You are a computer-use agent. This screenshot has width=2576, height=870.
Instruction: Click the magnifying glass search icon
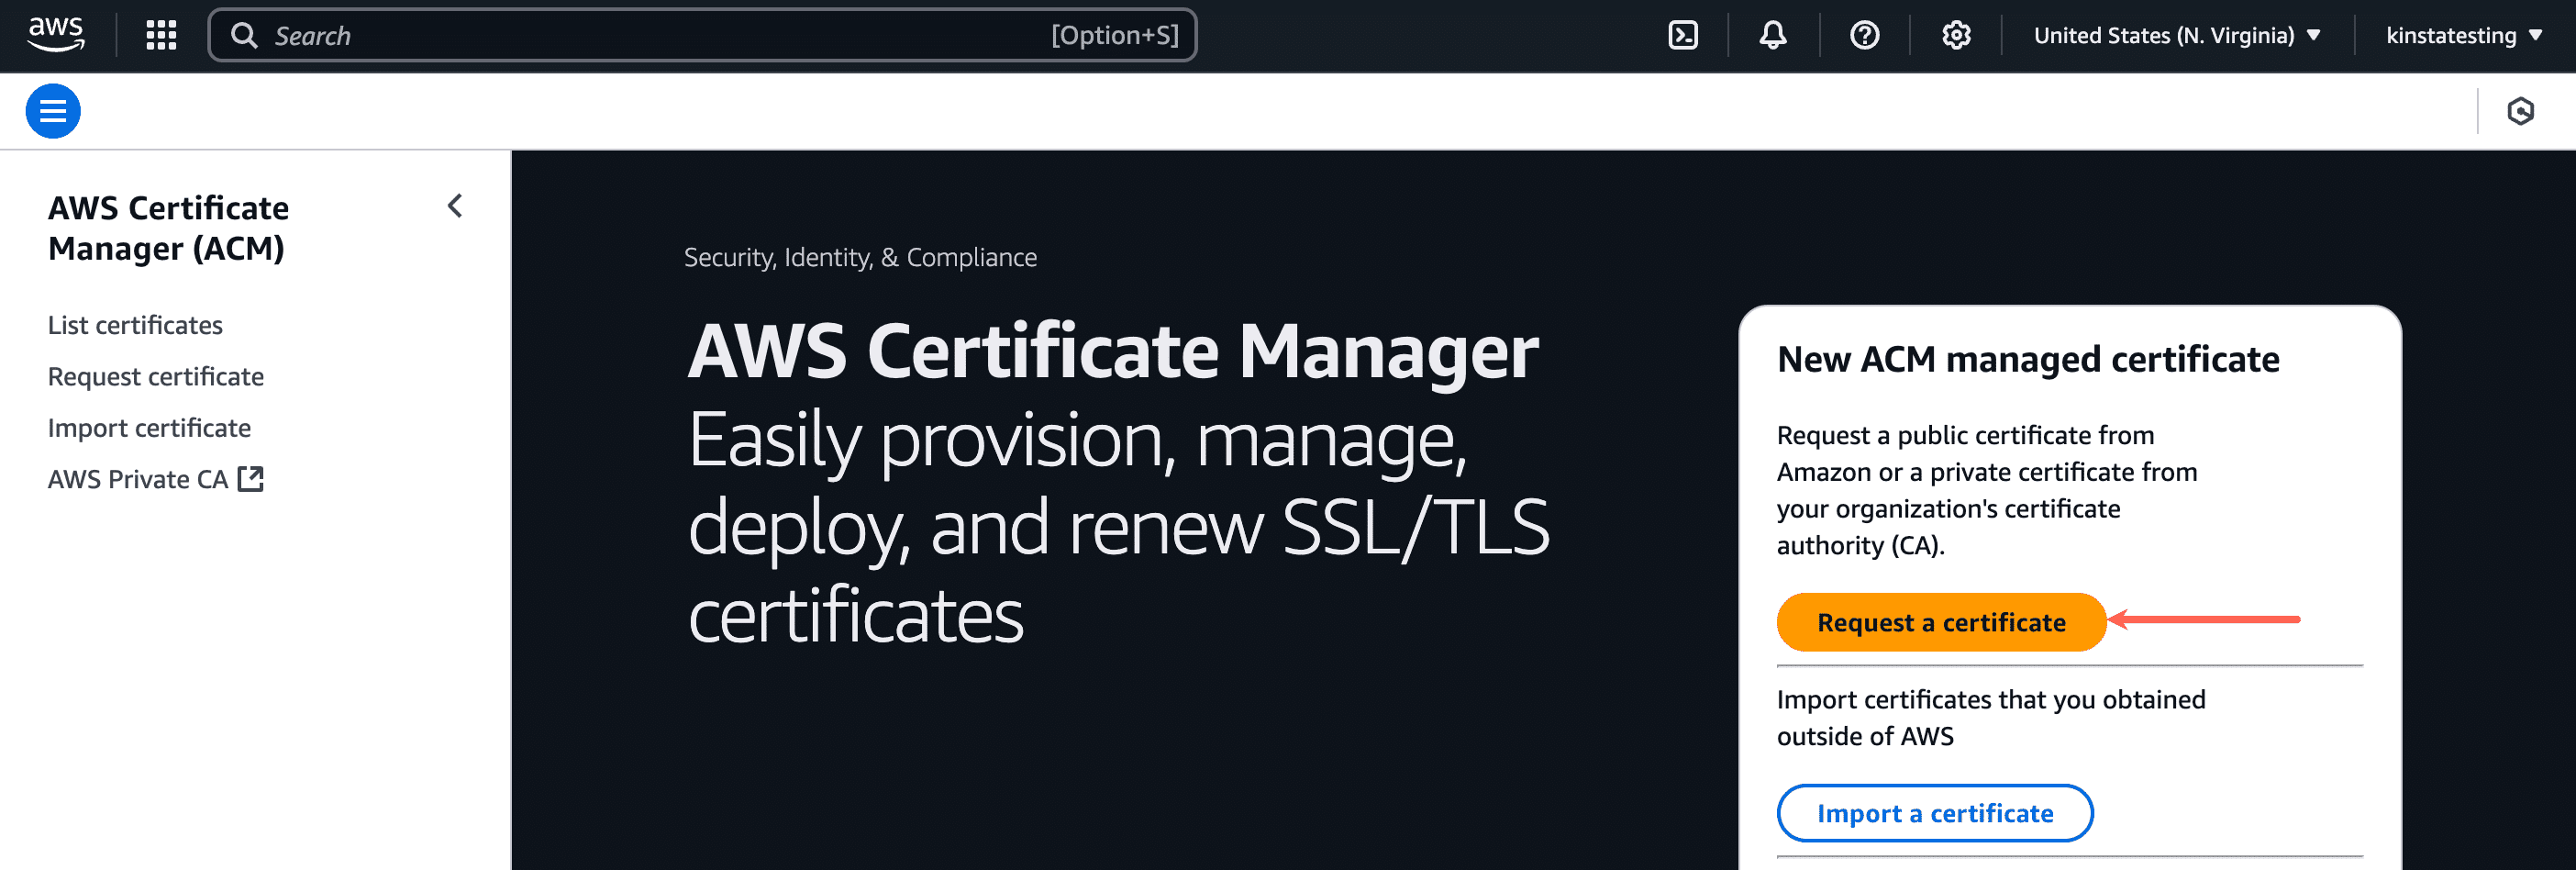(x=244, y=35)
